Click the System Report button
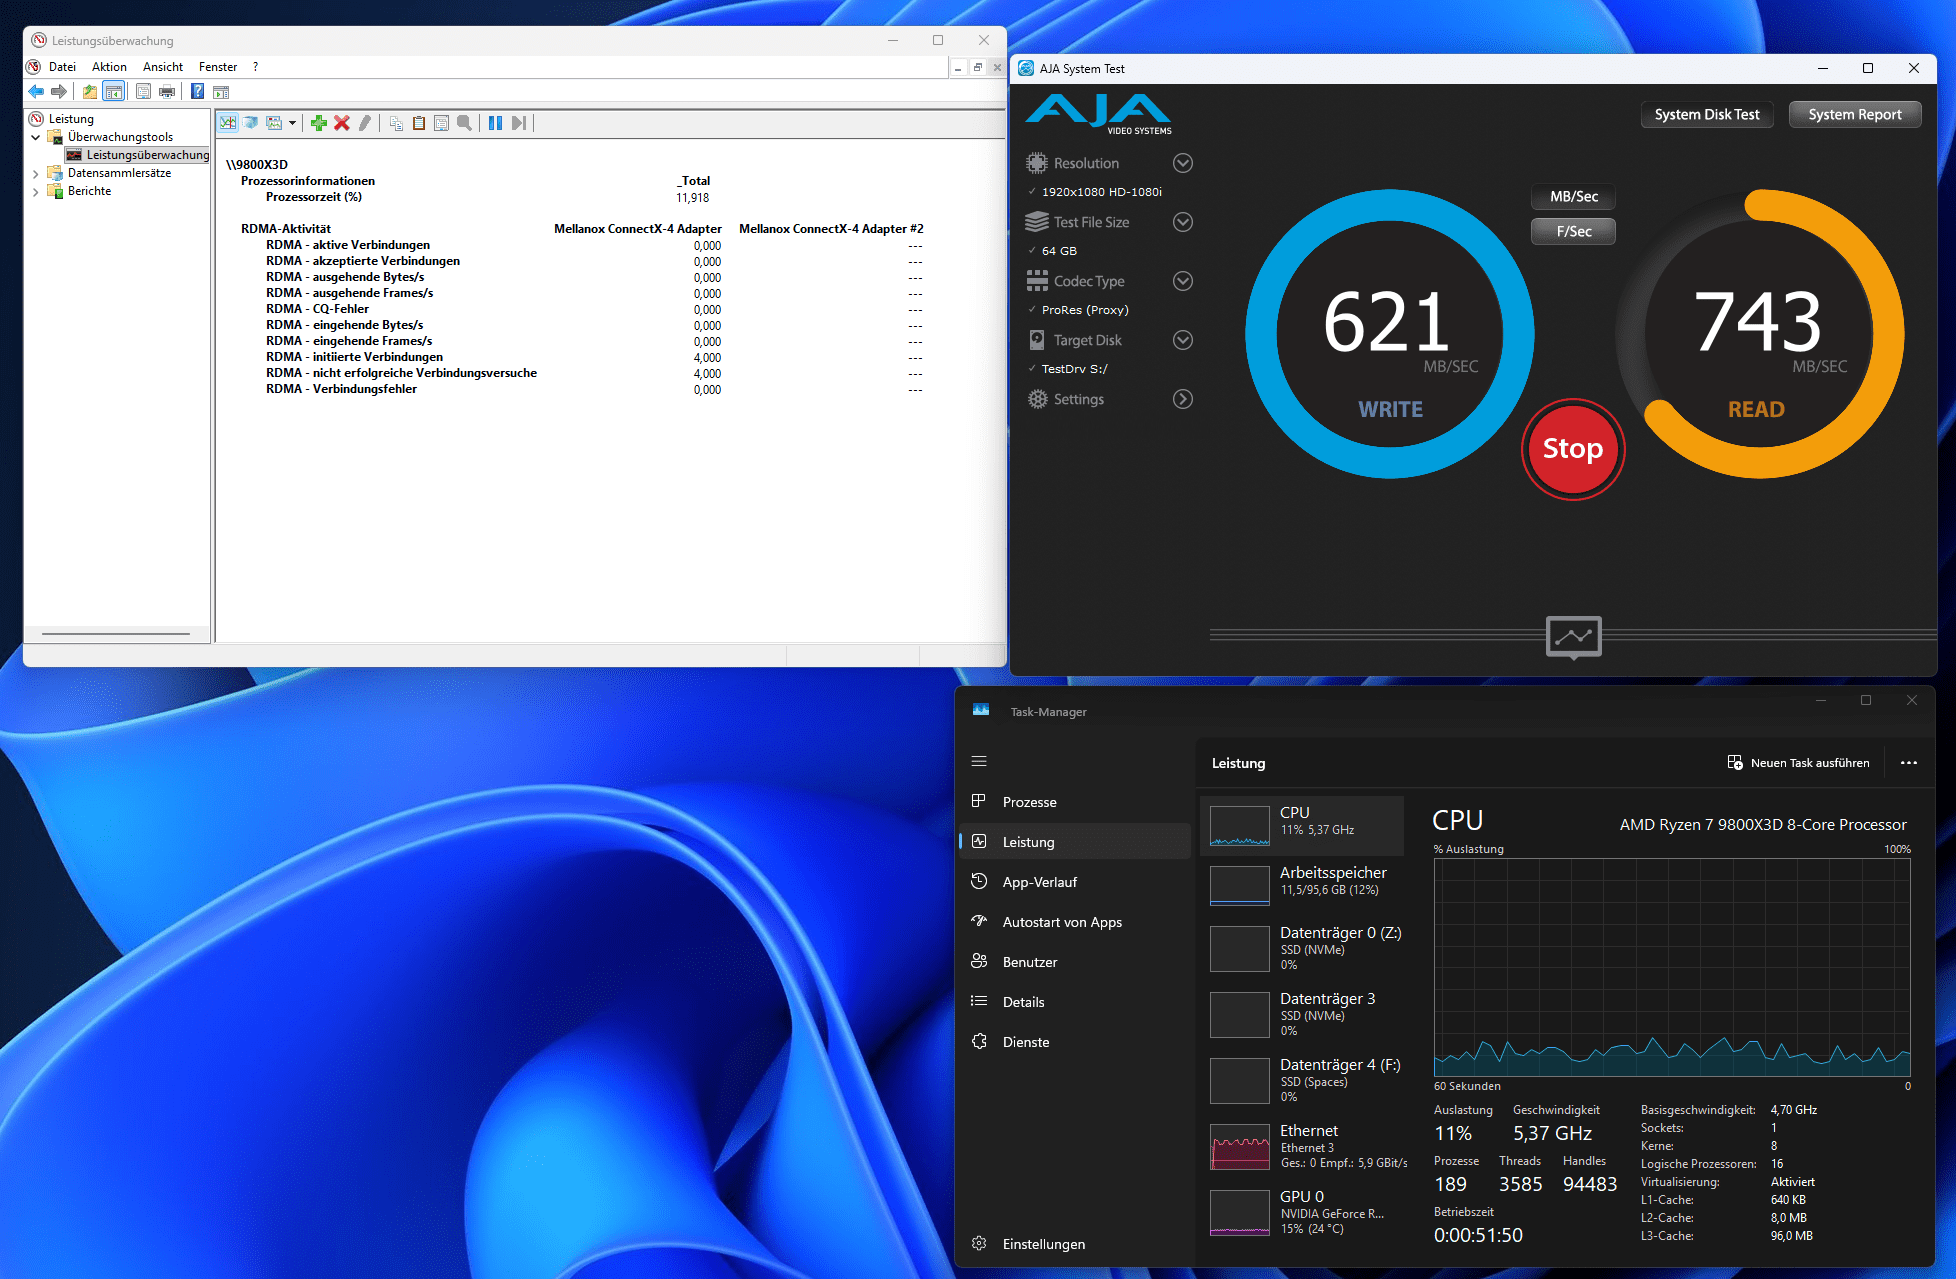1956x1279 pixels. pos(1855,115)
